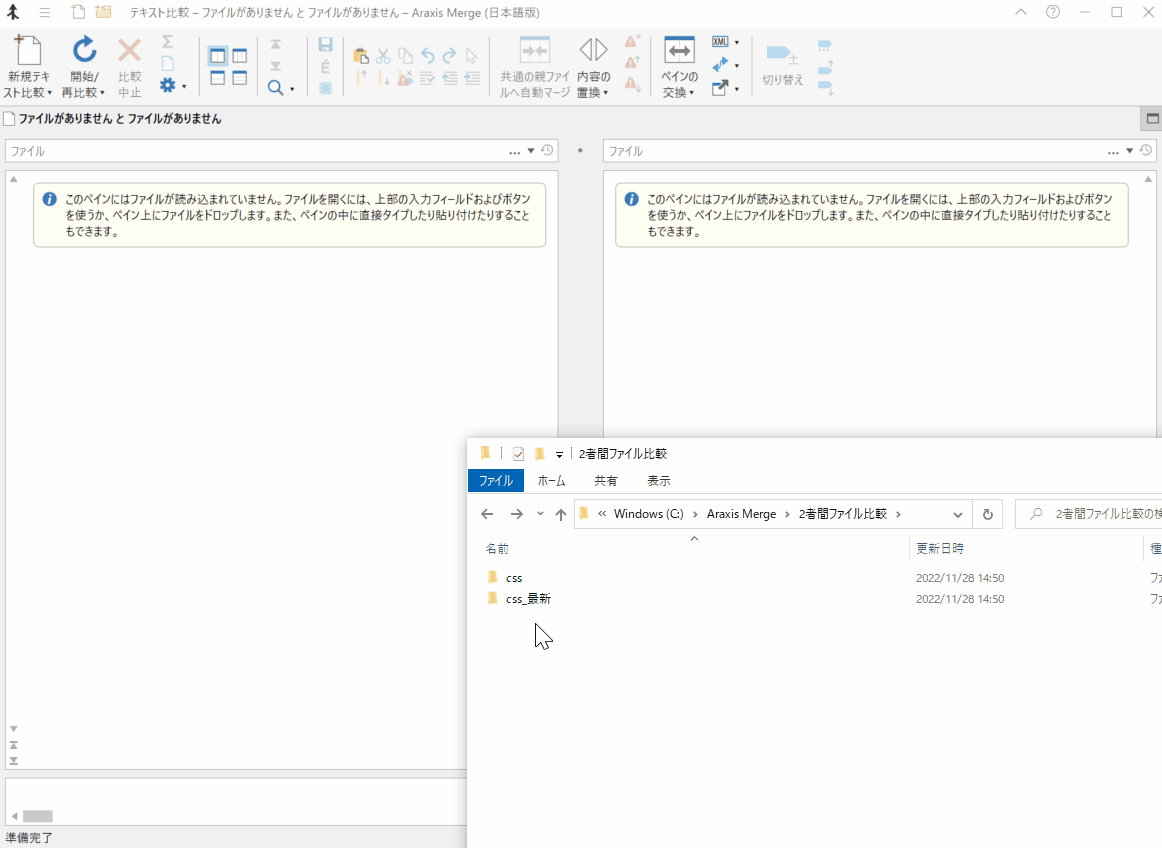Image resolution: width=1162 pixels, height=848 pixels.
Task: Select the css_最新 folder
Action: [x=527, y=599]
